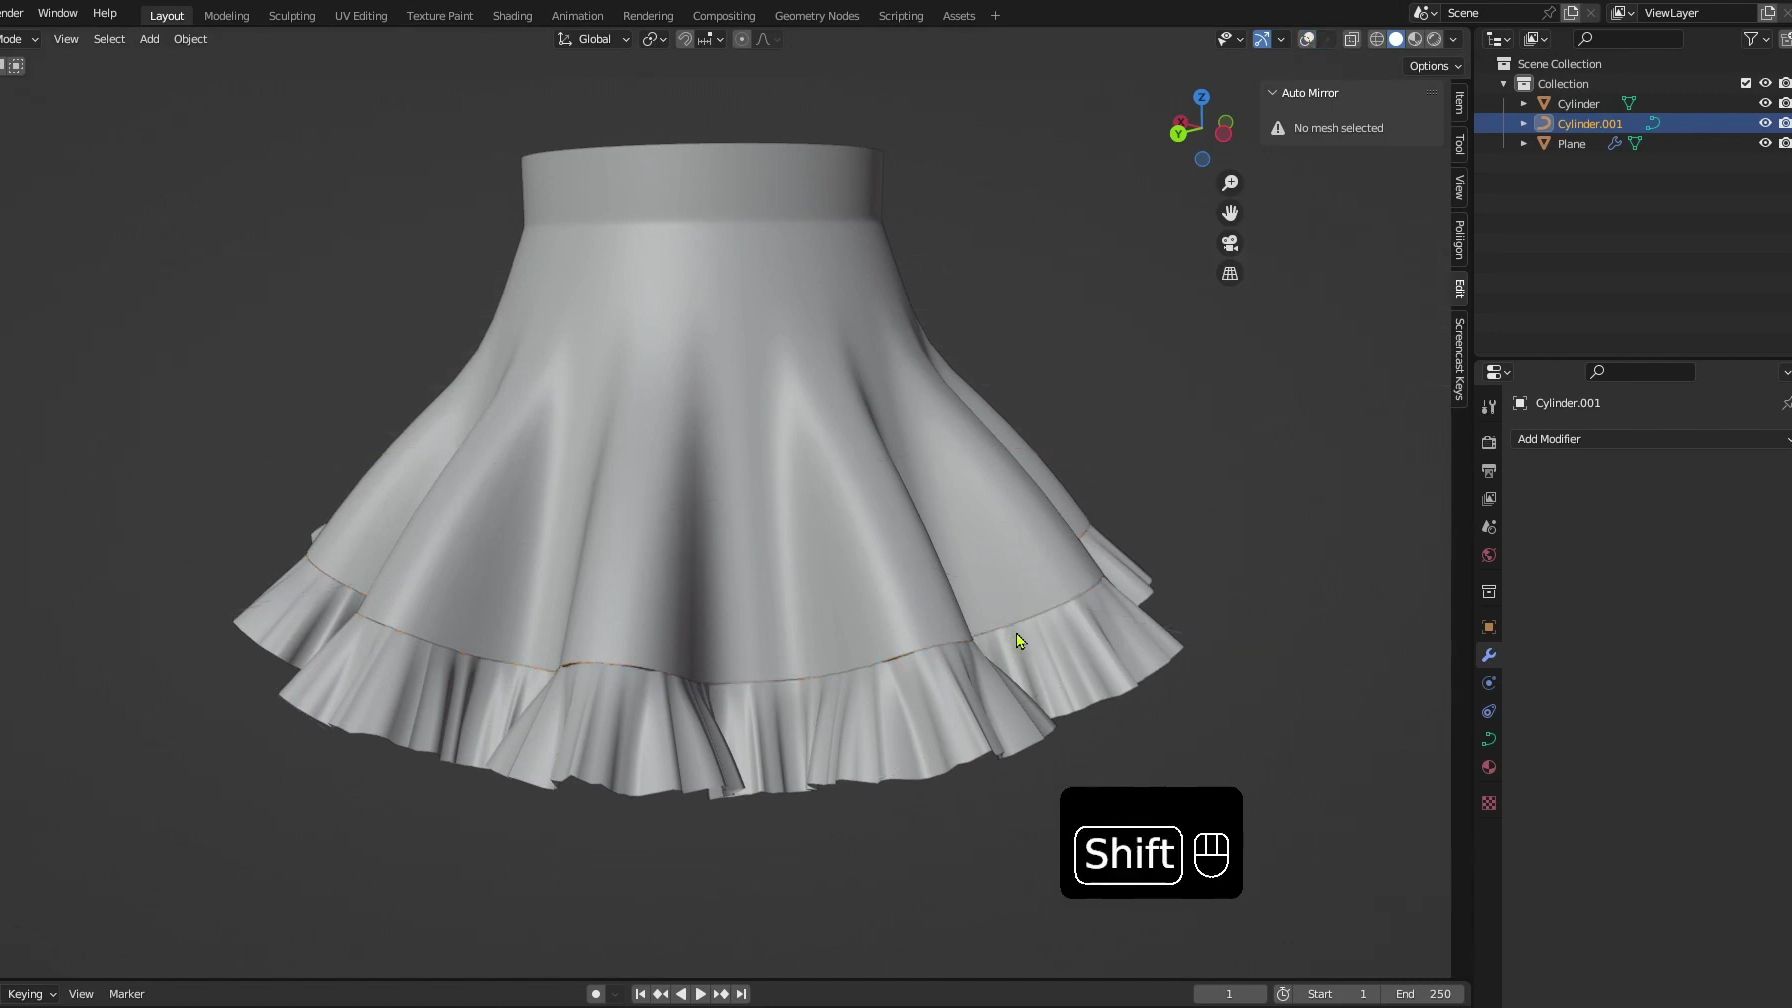Switch to wireframe viewport shading
This screenshot has width=1792, height=1008.
pos(1376,39)
